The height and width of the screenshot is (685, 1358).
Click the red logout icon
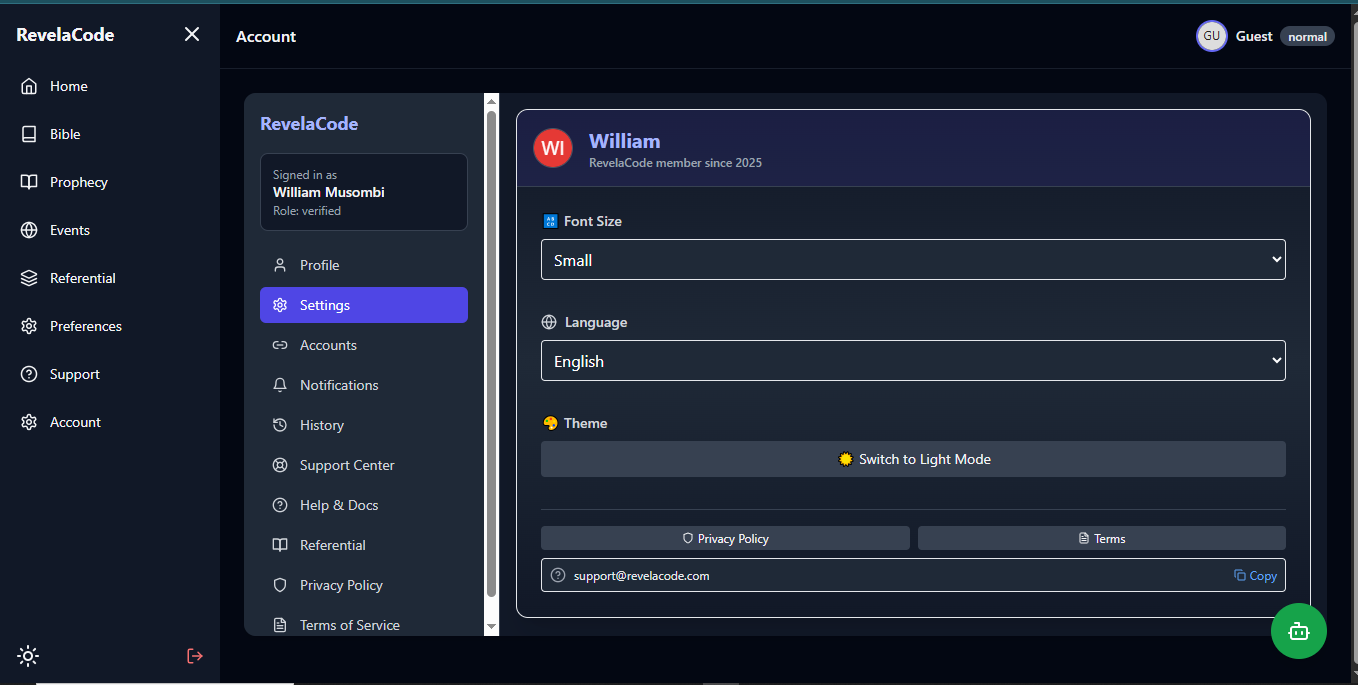point(194,656)
